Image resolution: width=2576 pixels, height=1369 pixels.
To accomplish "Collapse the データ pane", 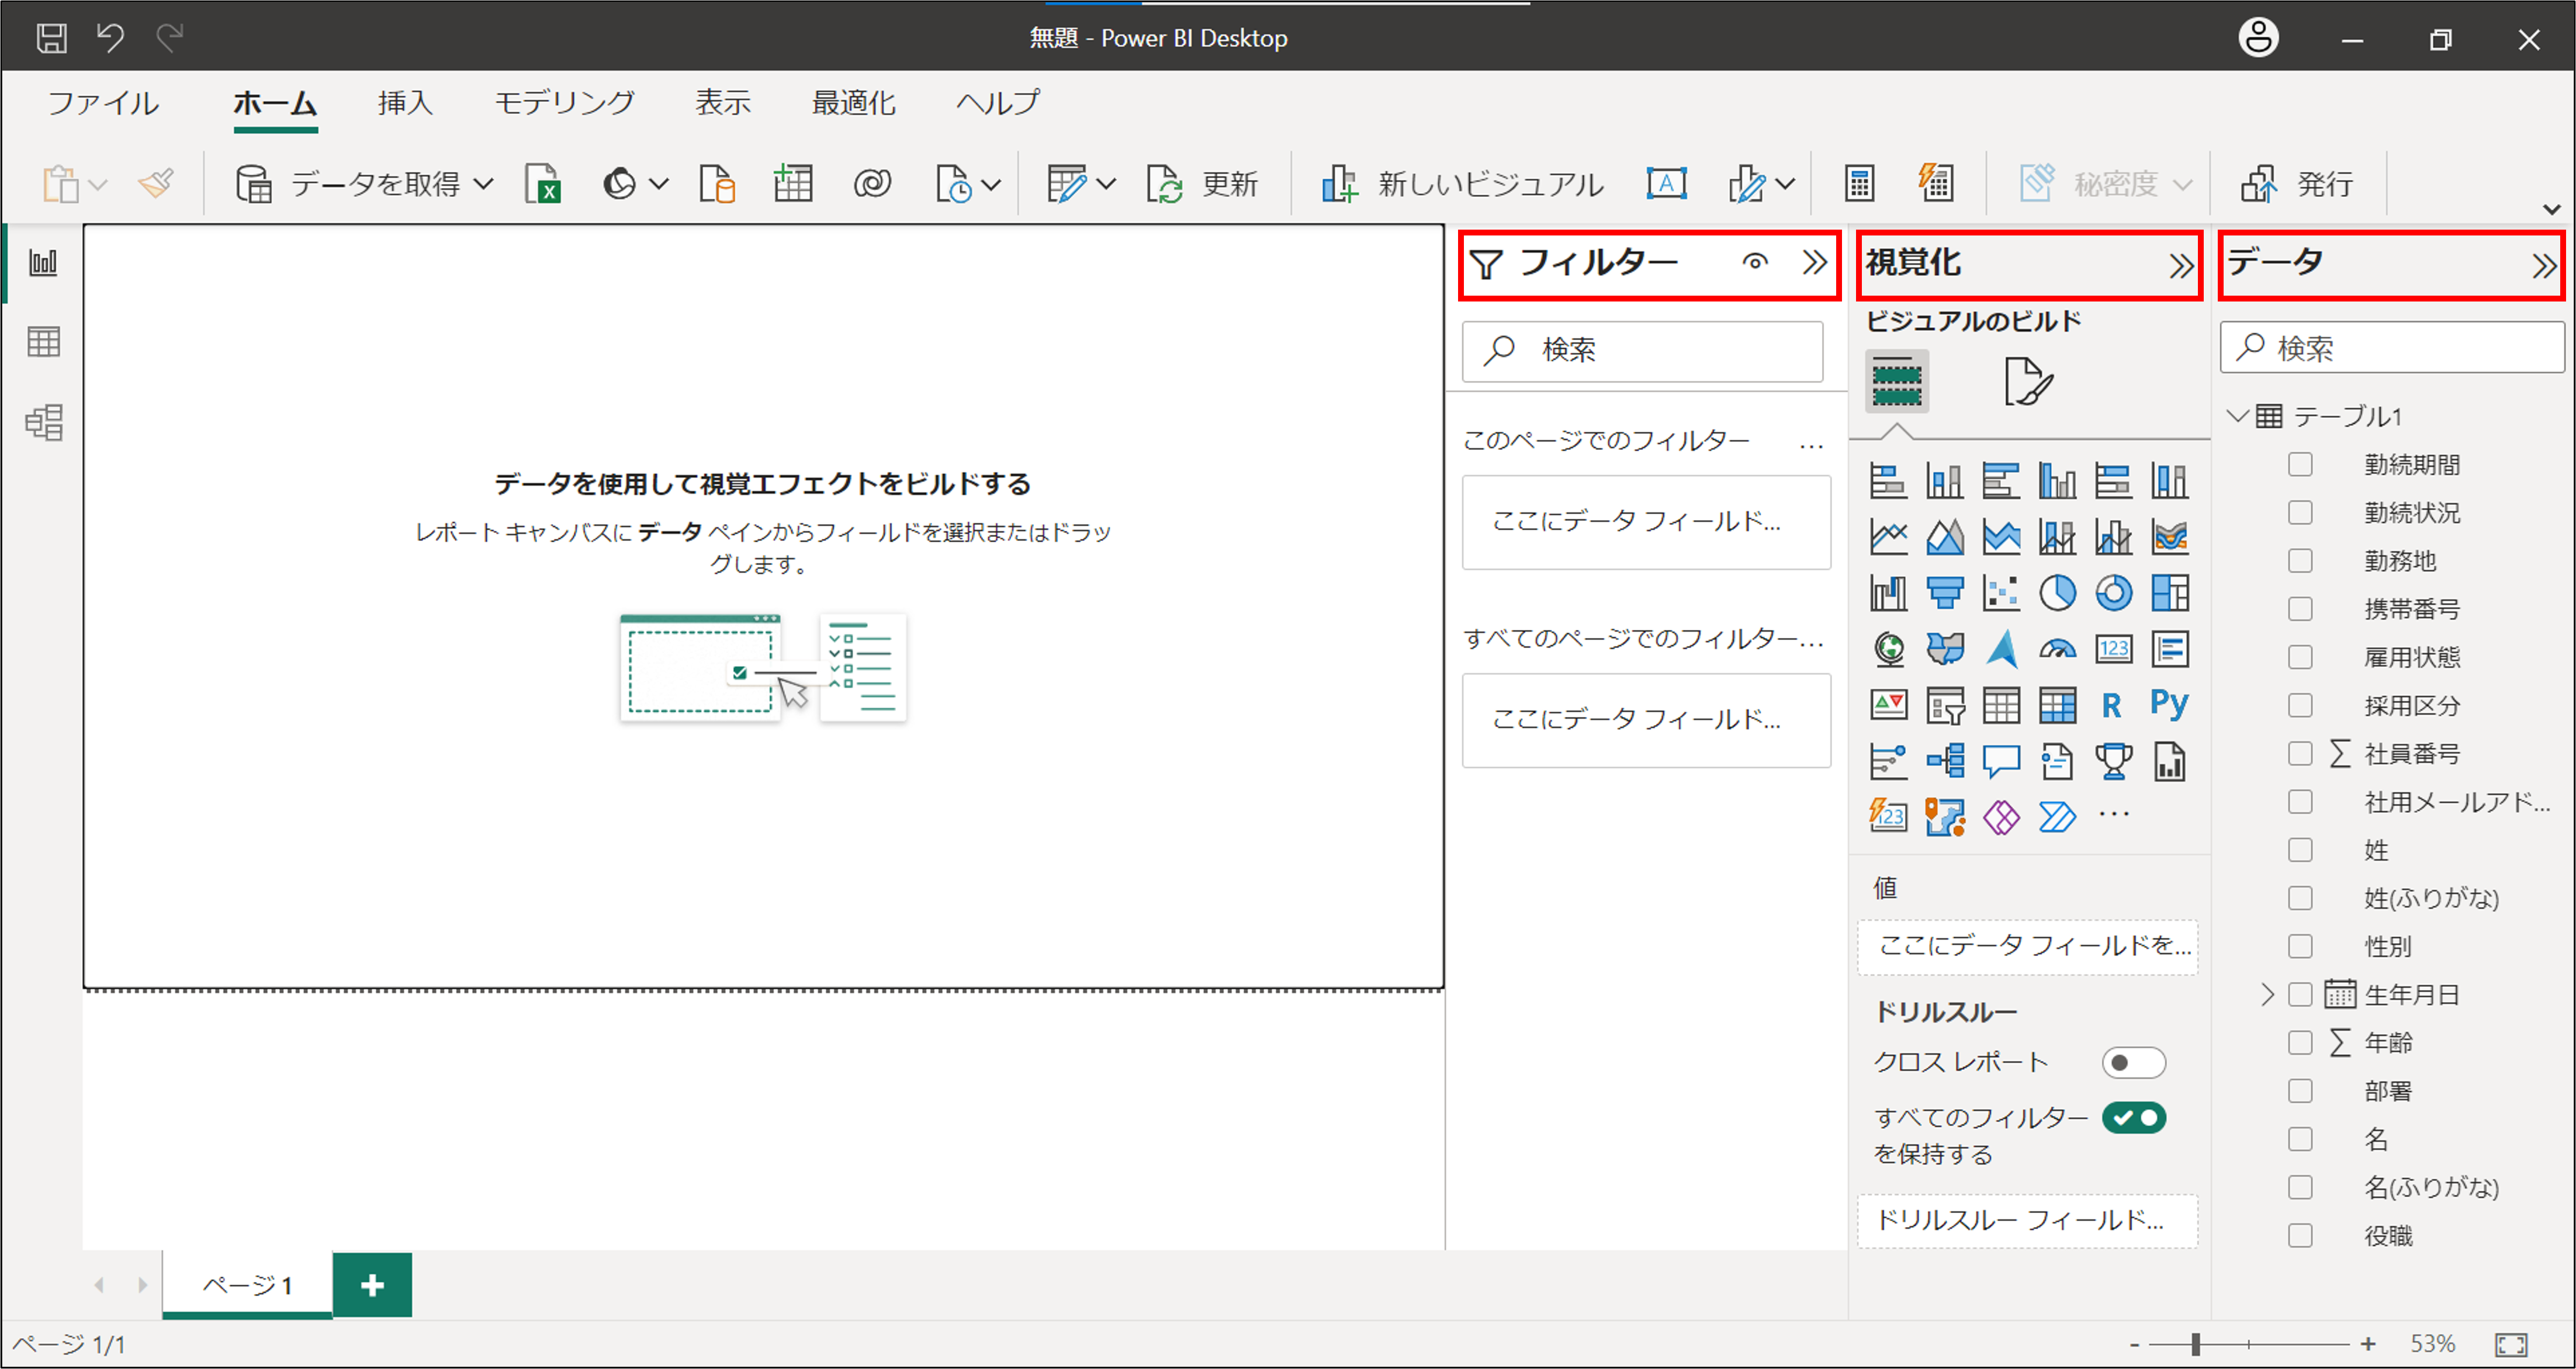I will (2544, 266).
